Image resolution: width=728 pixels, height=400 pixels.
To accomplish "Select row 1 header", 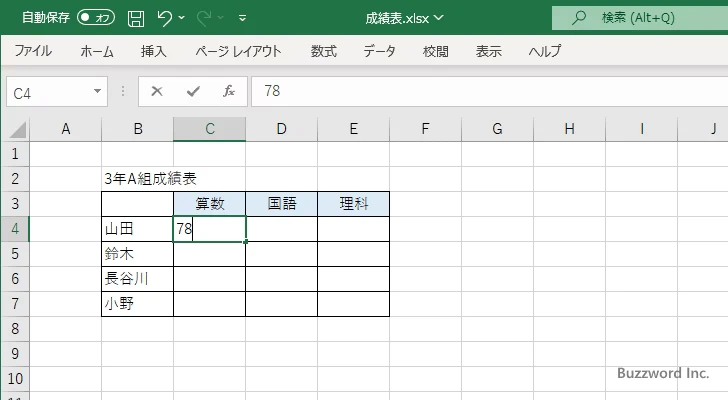I will 15,154.
